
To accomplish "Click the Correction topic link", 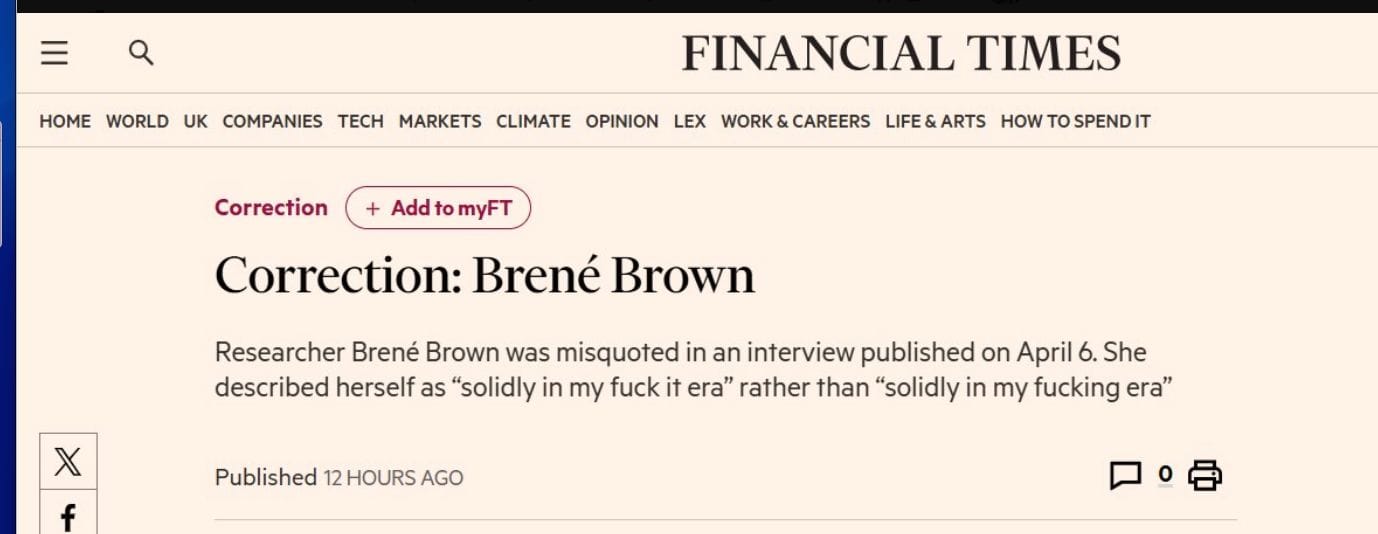I will 271,208.
